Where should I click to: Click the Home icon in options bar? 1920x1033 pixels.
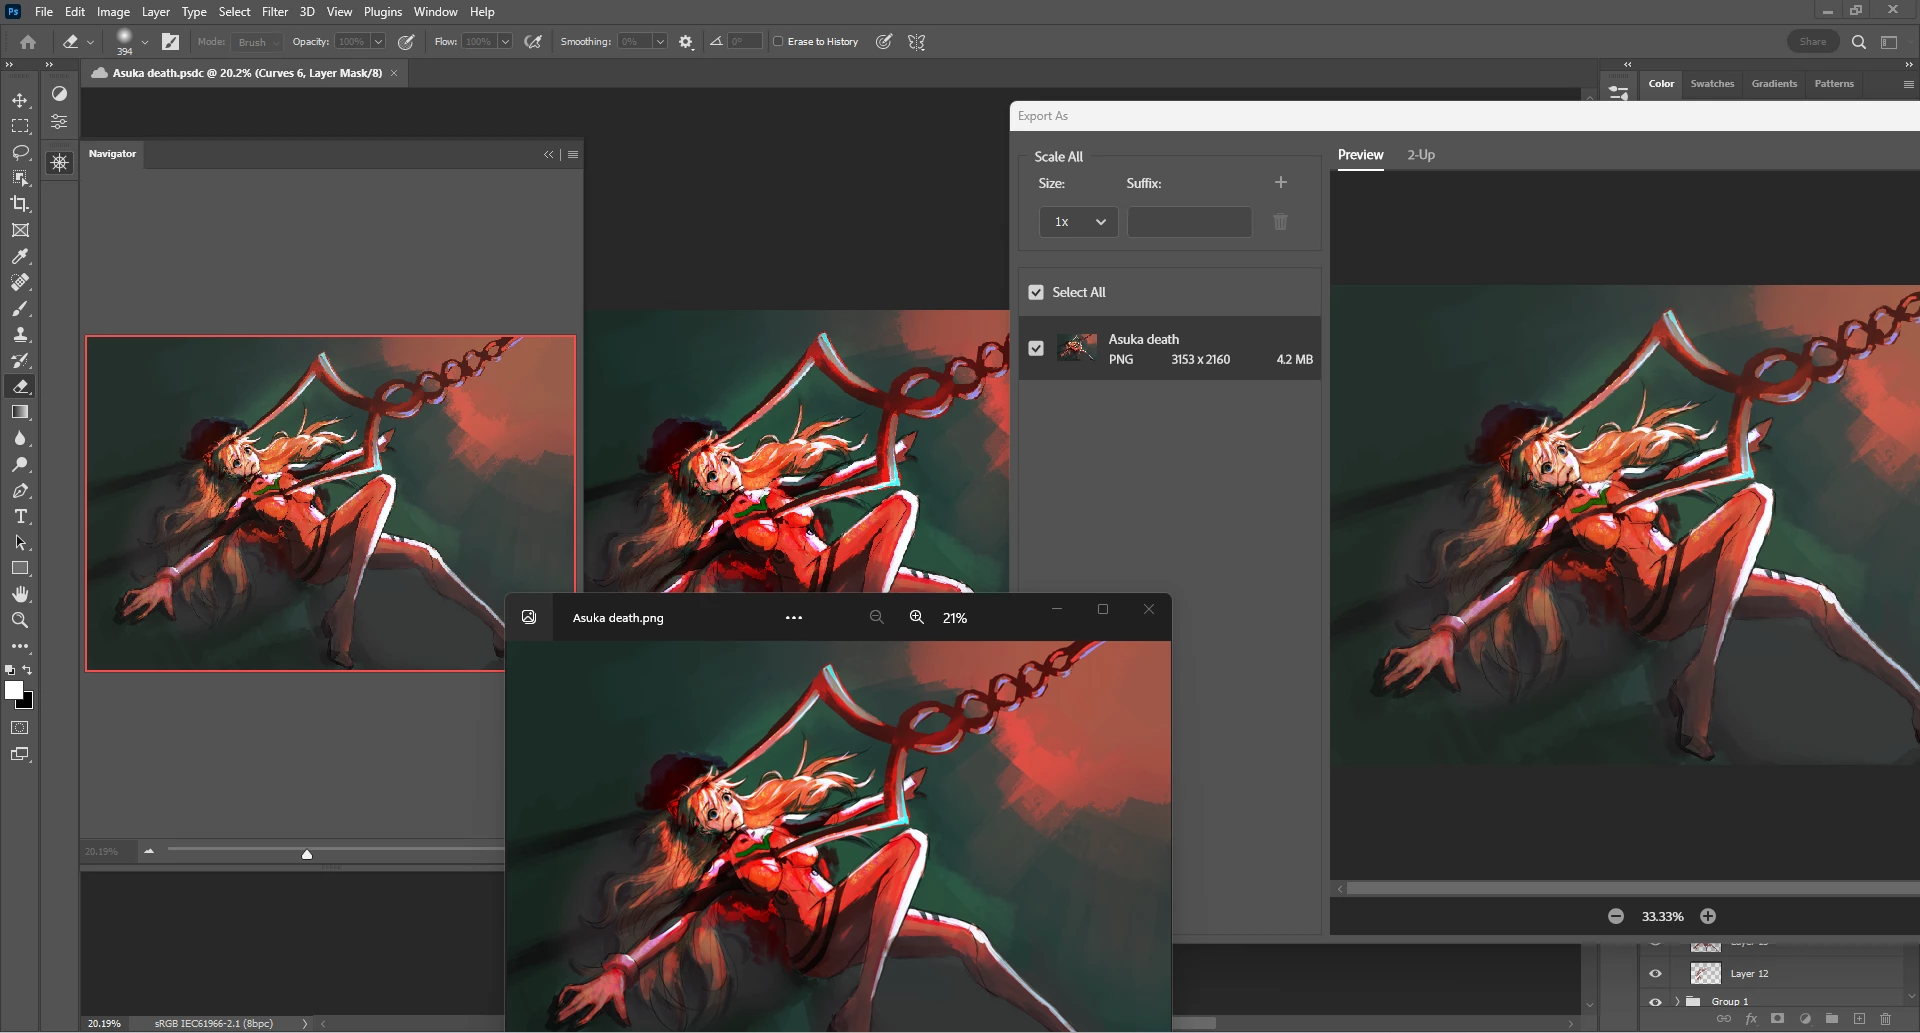point(28,42)
